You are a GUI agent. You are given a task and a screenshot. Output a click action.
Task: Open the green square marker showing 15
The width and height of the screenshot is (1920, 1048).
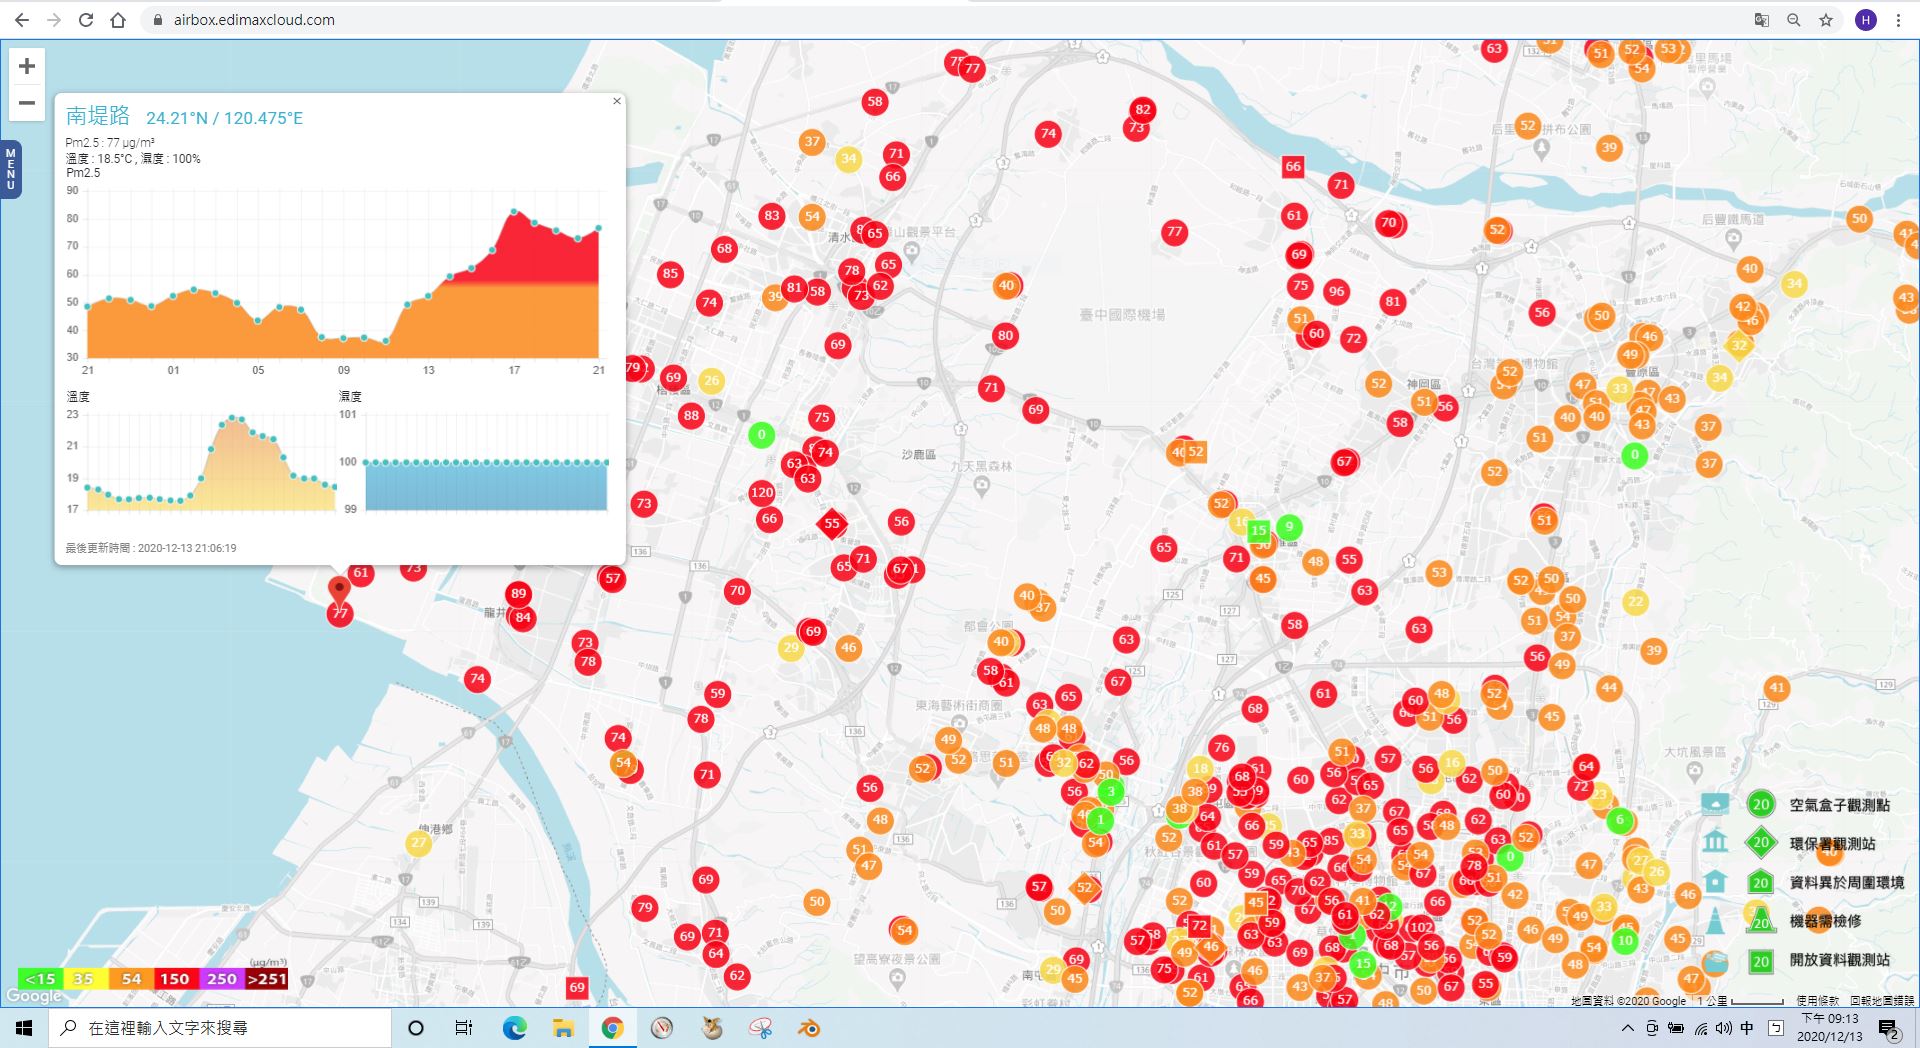pyautogui.click(x=1258, y=530)
